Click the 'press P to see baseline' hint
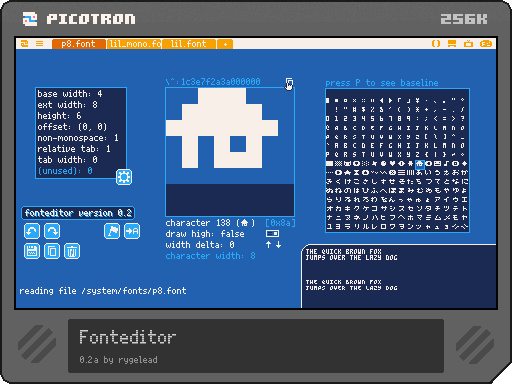 [x=382, y=83]
